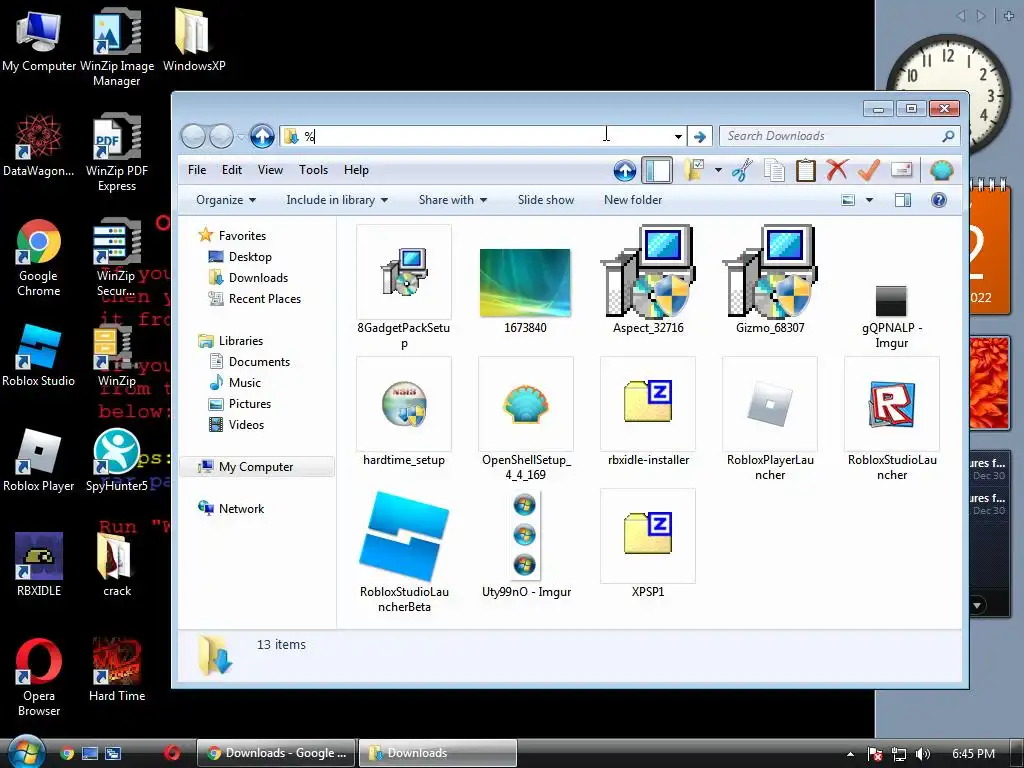Open the Edit menu
This screenshot has height=768, width=1024.
[x=232, y=170]
